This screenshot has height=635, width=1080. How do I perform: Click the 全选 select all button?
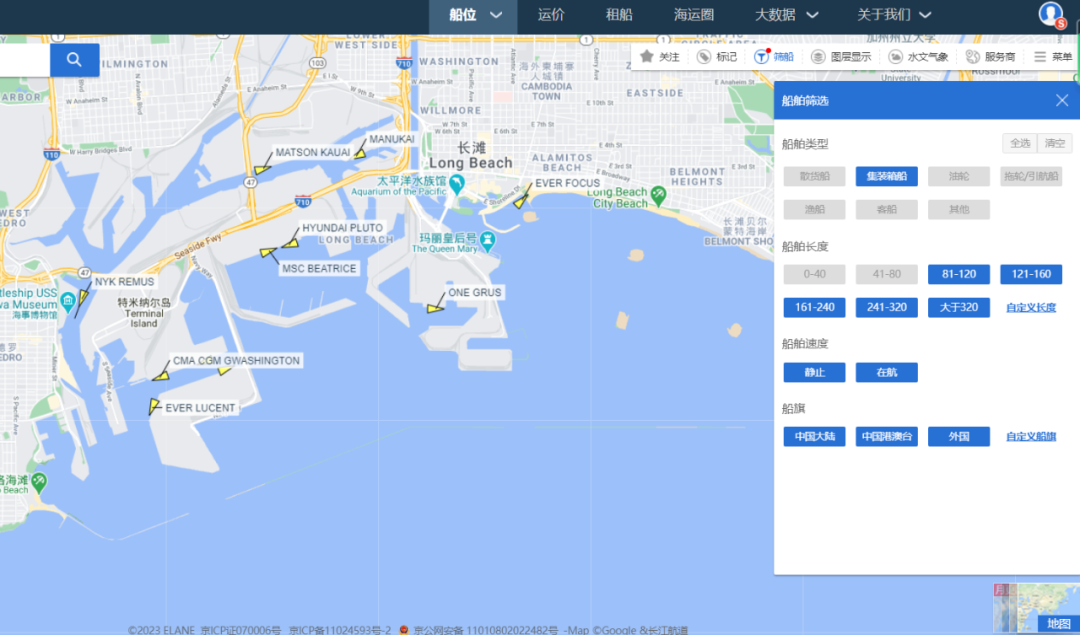tap(1019, 143)
